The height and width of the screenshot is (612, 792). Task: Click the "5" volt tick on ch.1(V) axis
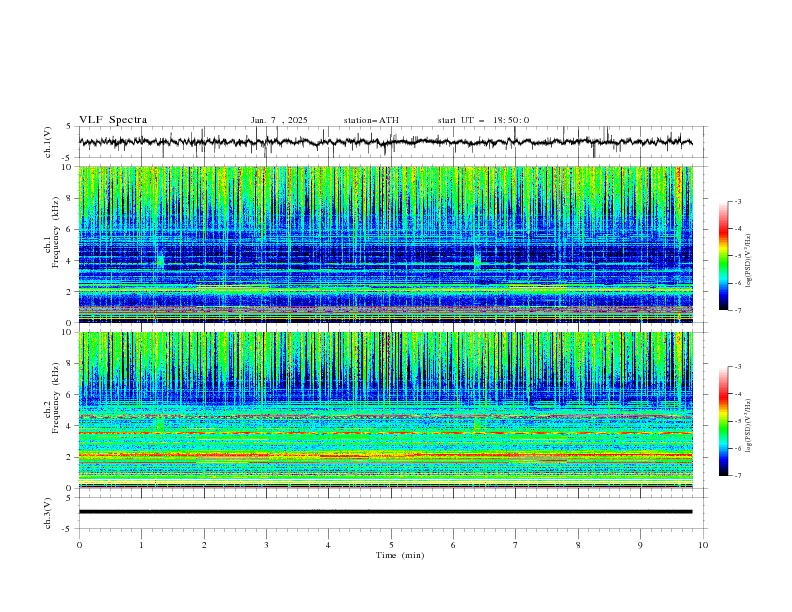coord(69,127)
